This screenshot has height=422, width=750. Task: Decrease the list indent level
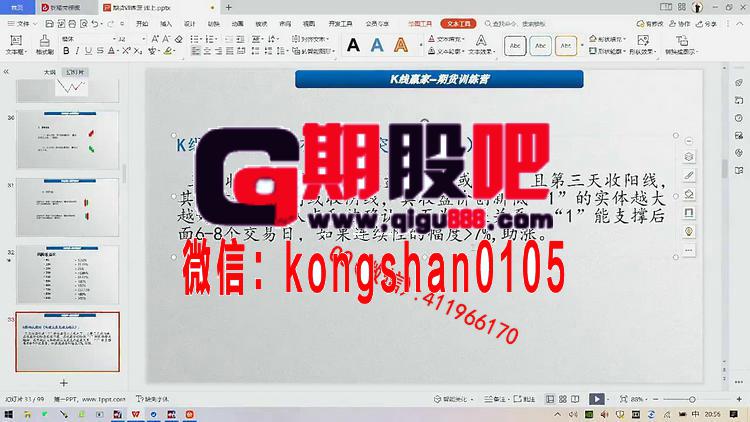tap(229, 39)
